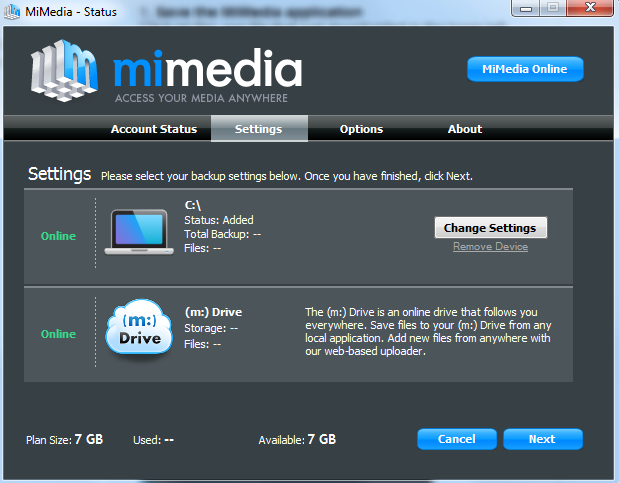Click the 'Files: --' text under C:\

pyautogui.click(x=203, y=248)
